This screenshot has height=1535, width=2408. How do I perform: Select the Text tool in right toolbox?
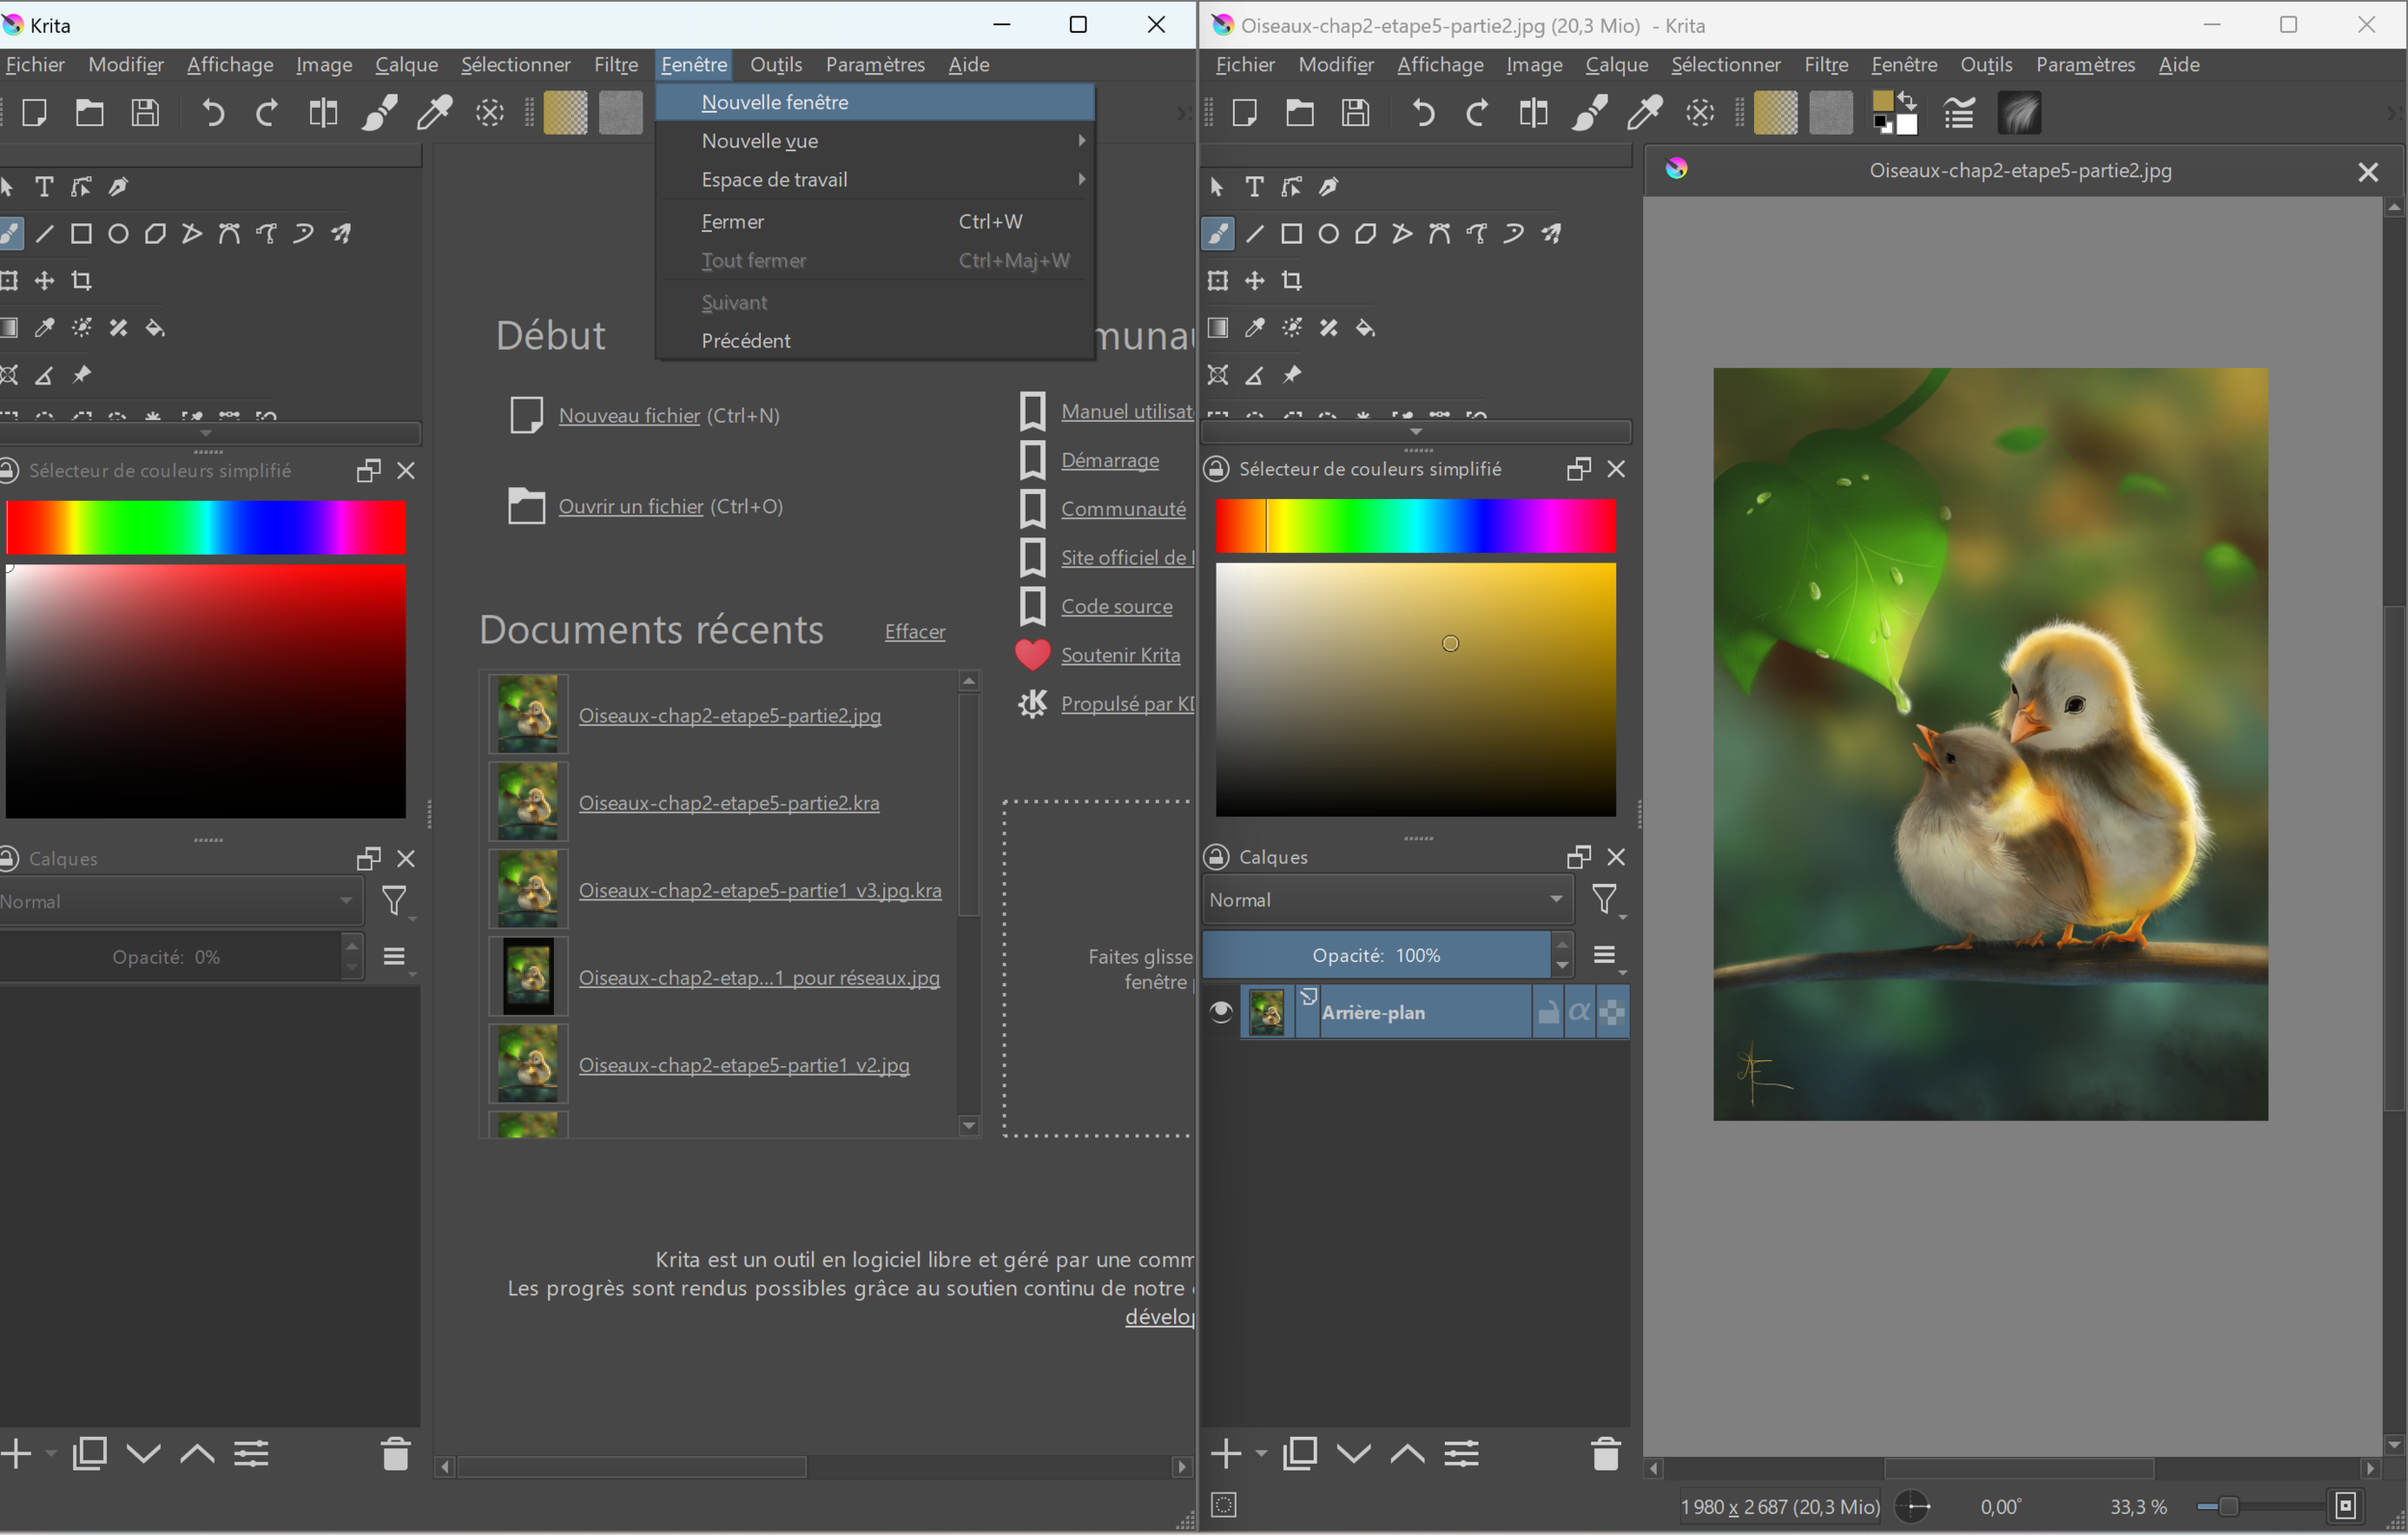pos(1254,187)
